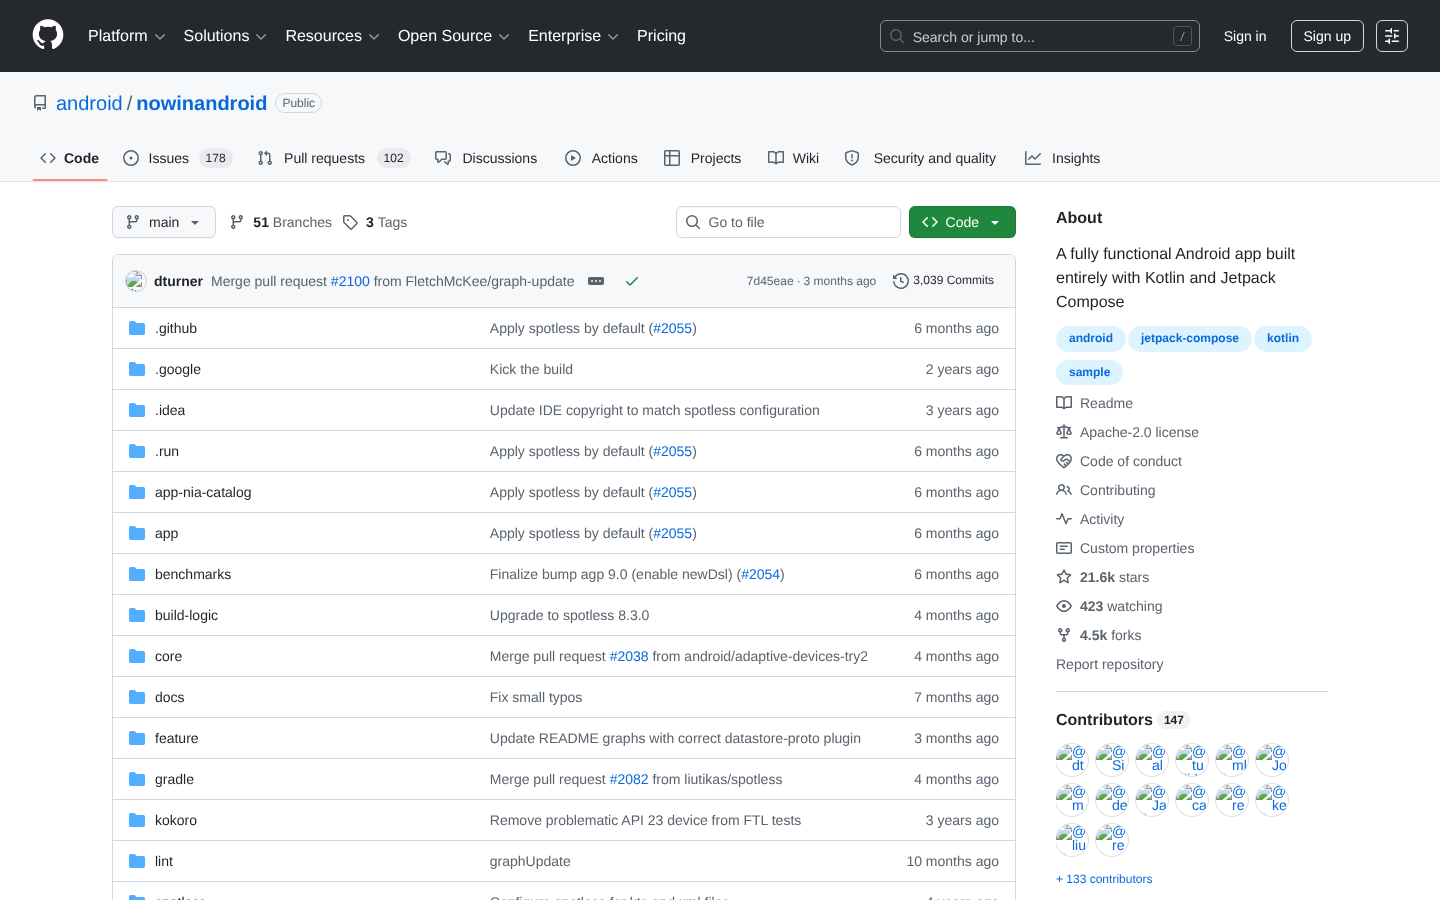The height and width of the screenshot is (900, 1440).
Task: Switch to the Pull requests tab
Action: point(333,158)
